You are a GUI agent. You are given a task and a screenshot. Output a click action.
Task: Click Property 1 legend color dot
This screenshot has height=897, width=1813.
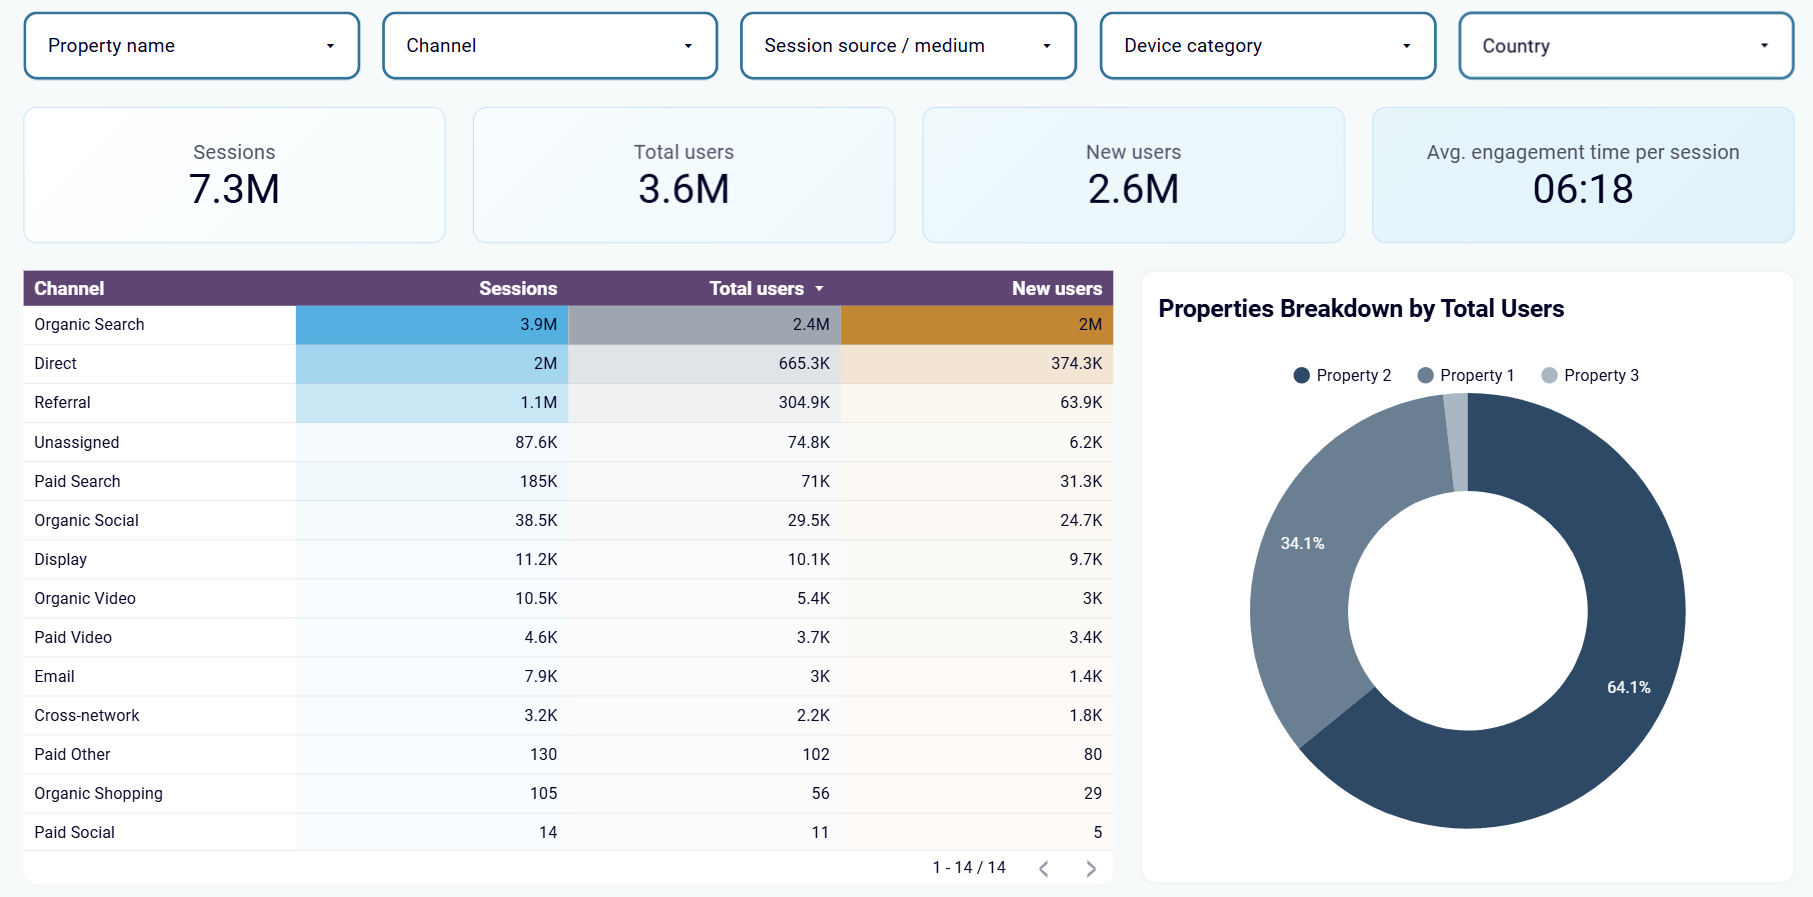click(1425, 376)
